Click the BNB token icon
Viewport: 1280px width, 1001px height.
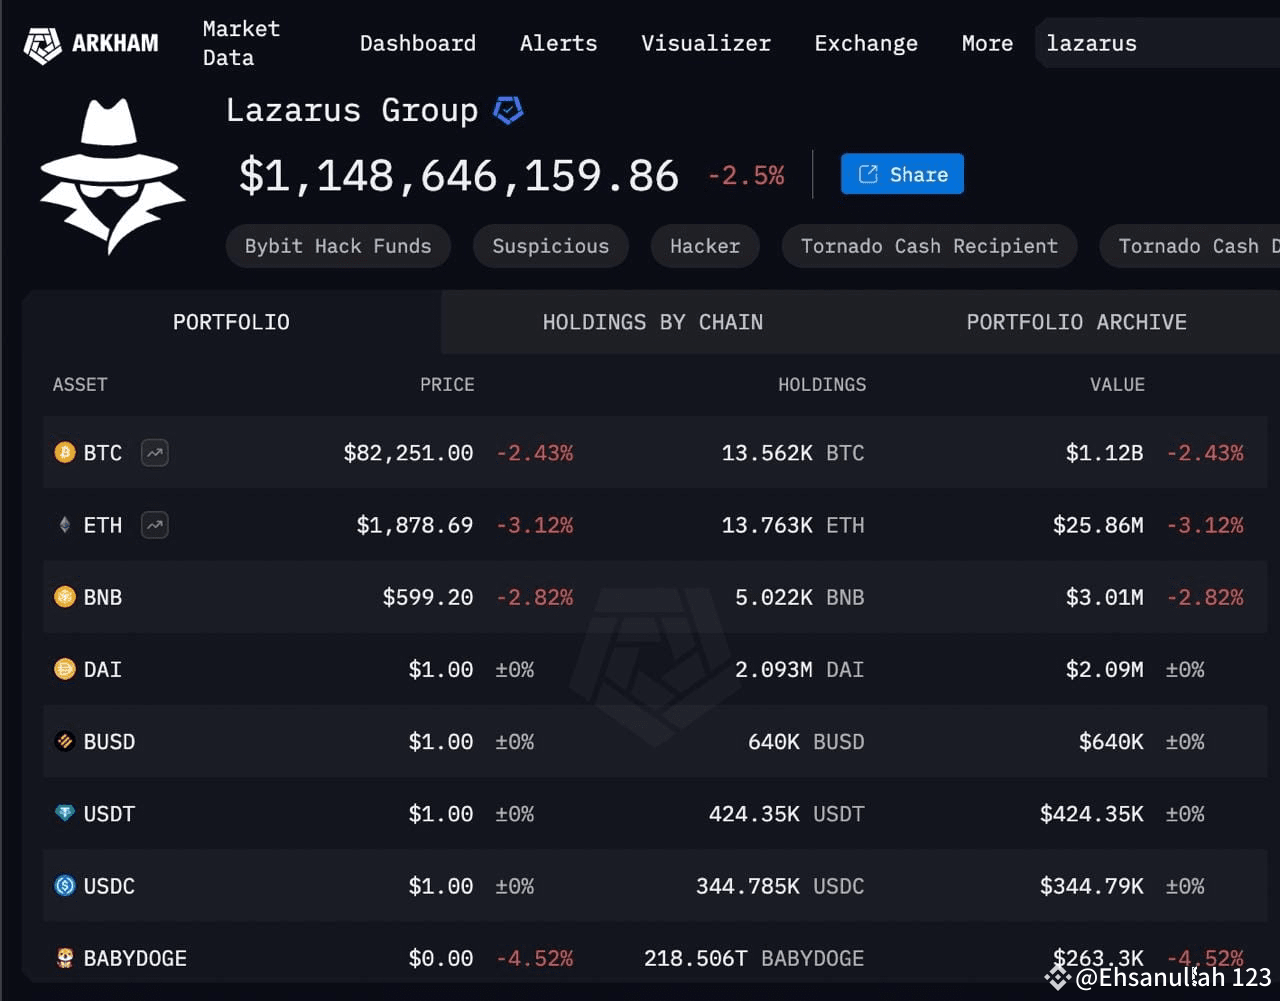(64, 597)
